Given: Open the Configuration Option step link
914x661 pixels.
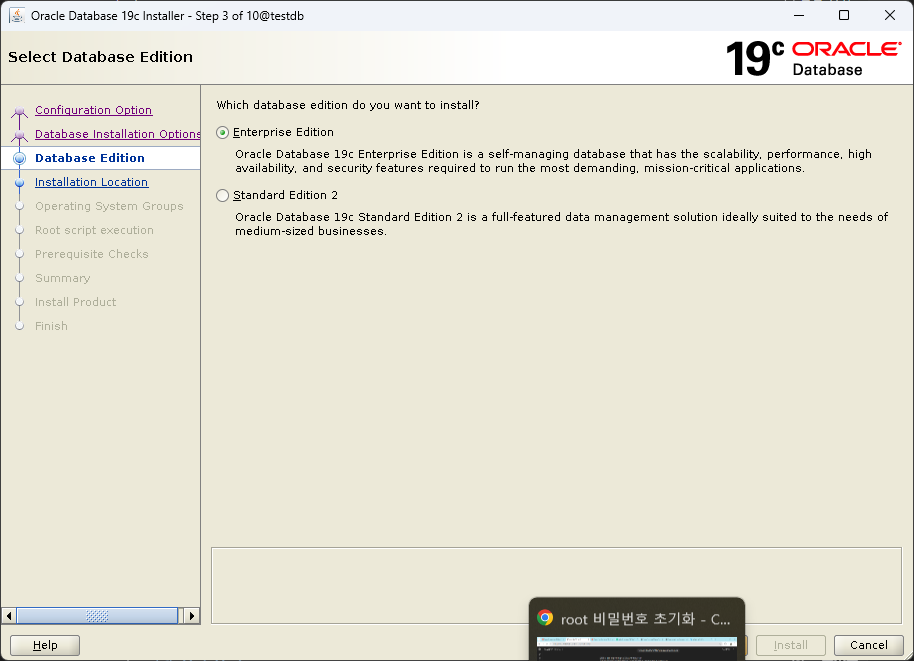Looking at the screenshot, I should point(93,110).
